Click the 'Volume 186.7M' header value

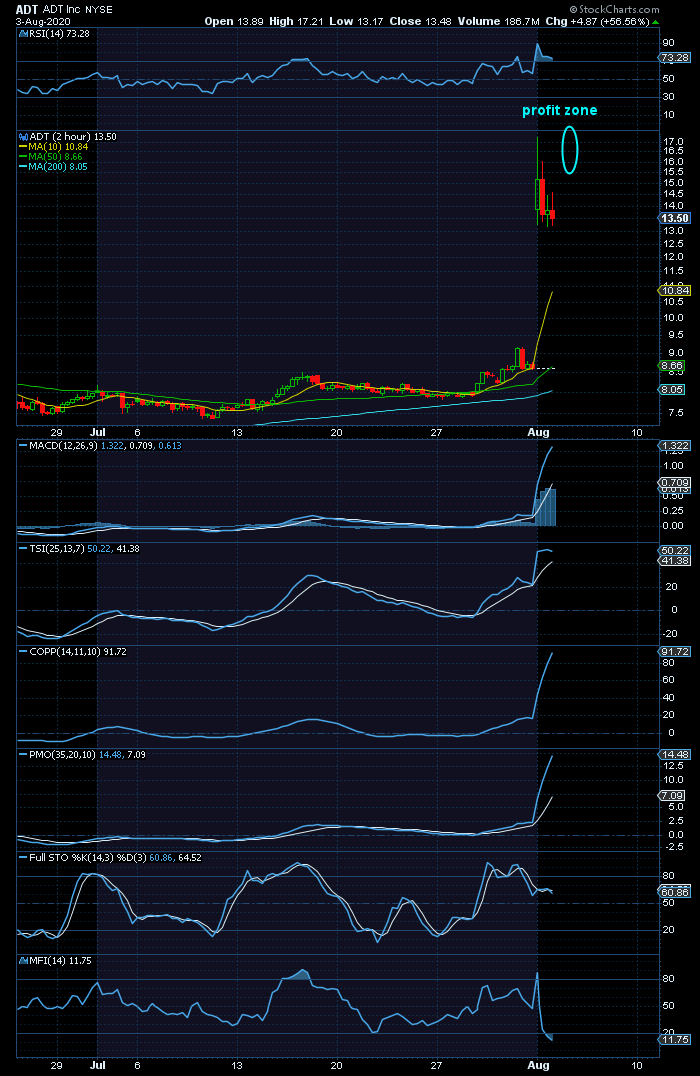click(x=499, y=21)
